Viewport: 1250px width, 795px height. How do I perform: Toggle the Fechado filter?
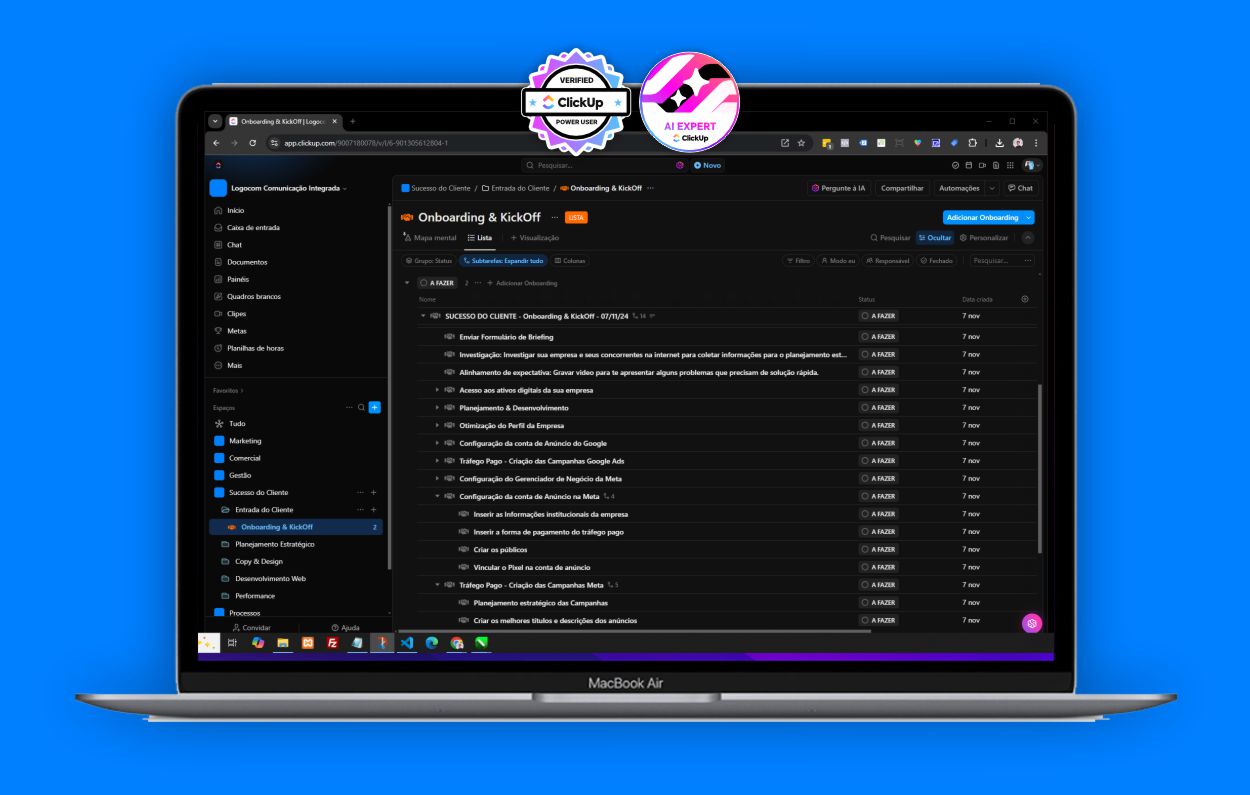[937, 261]
